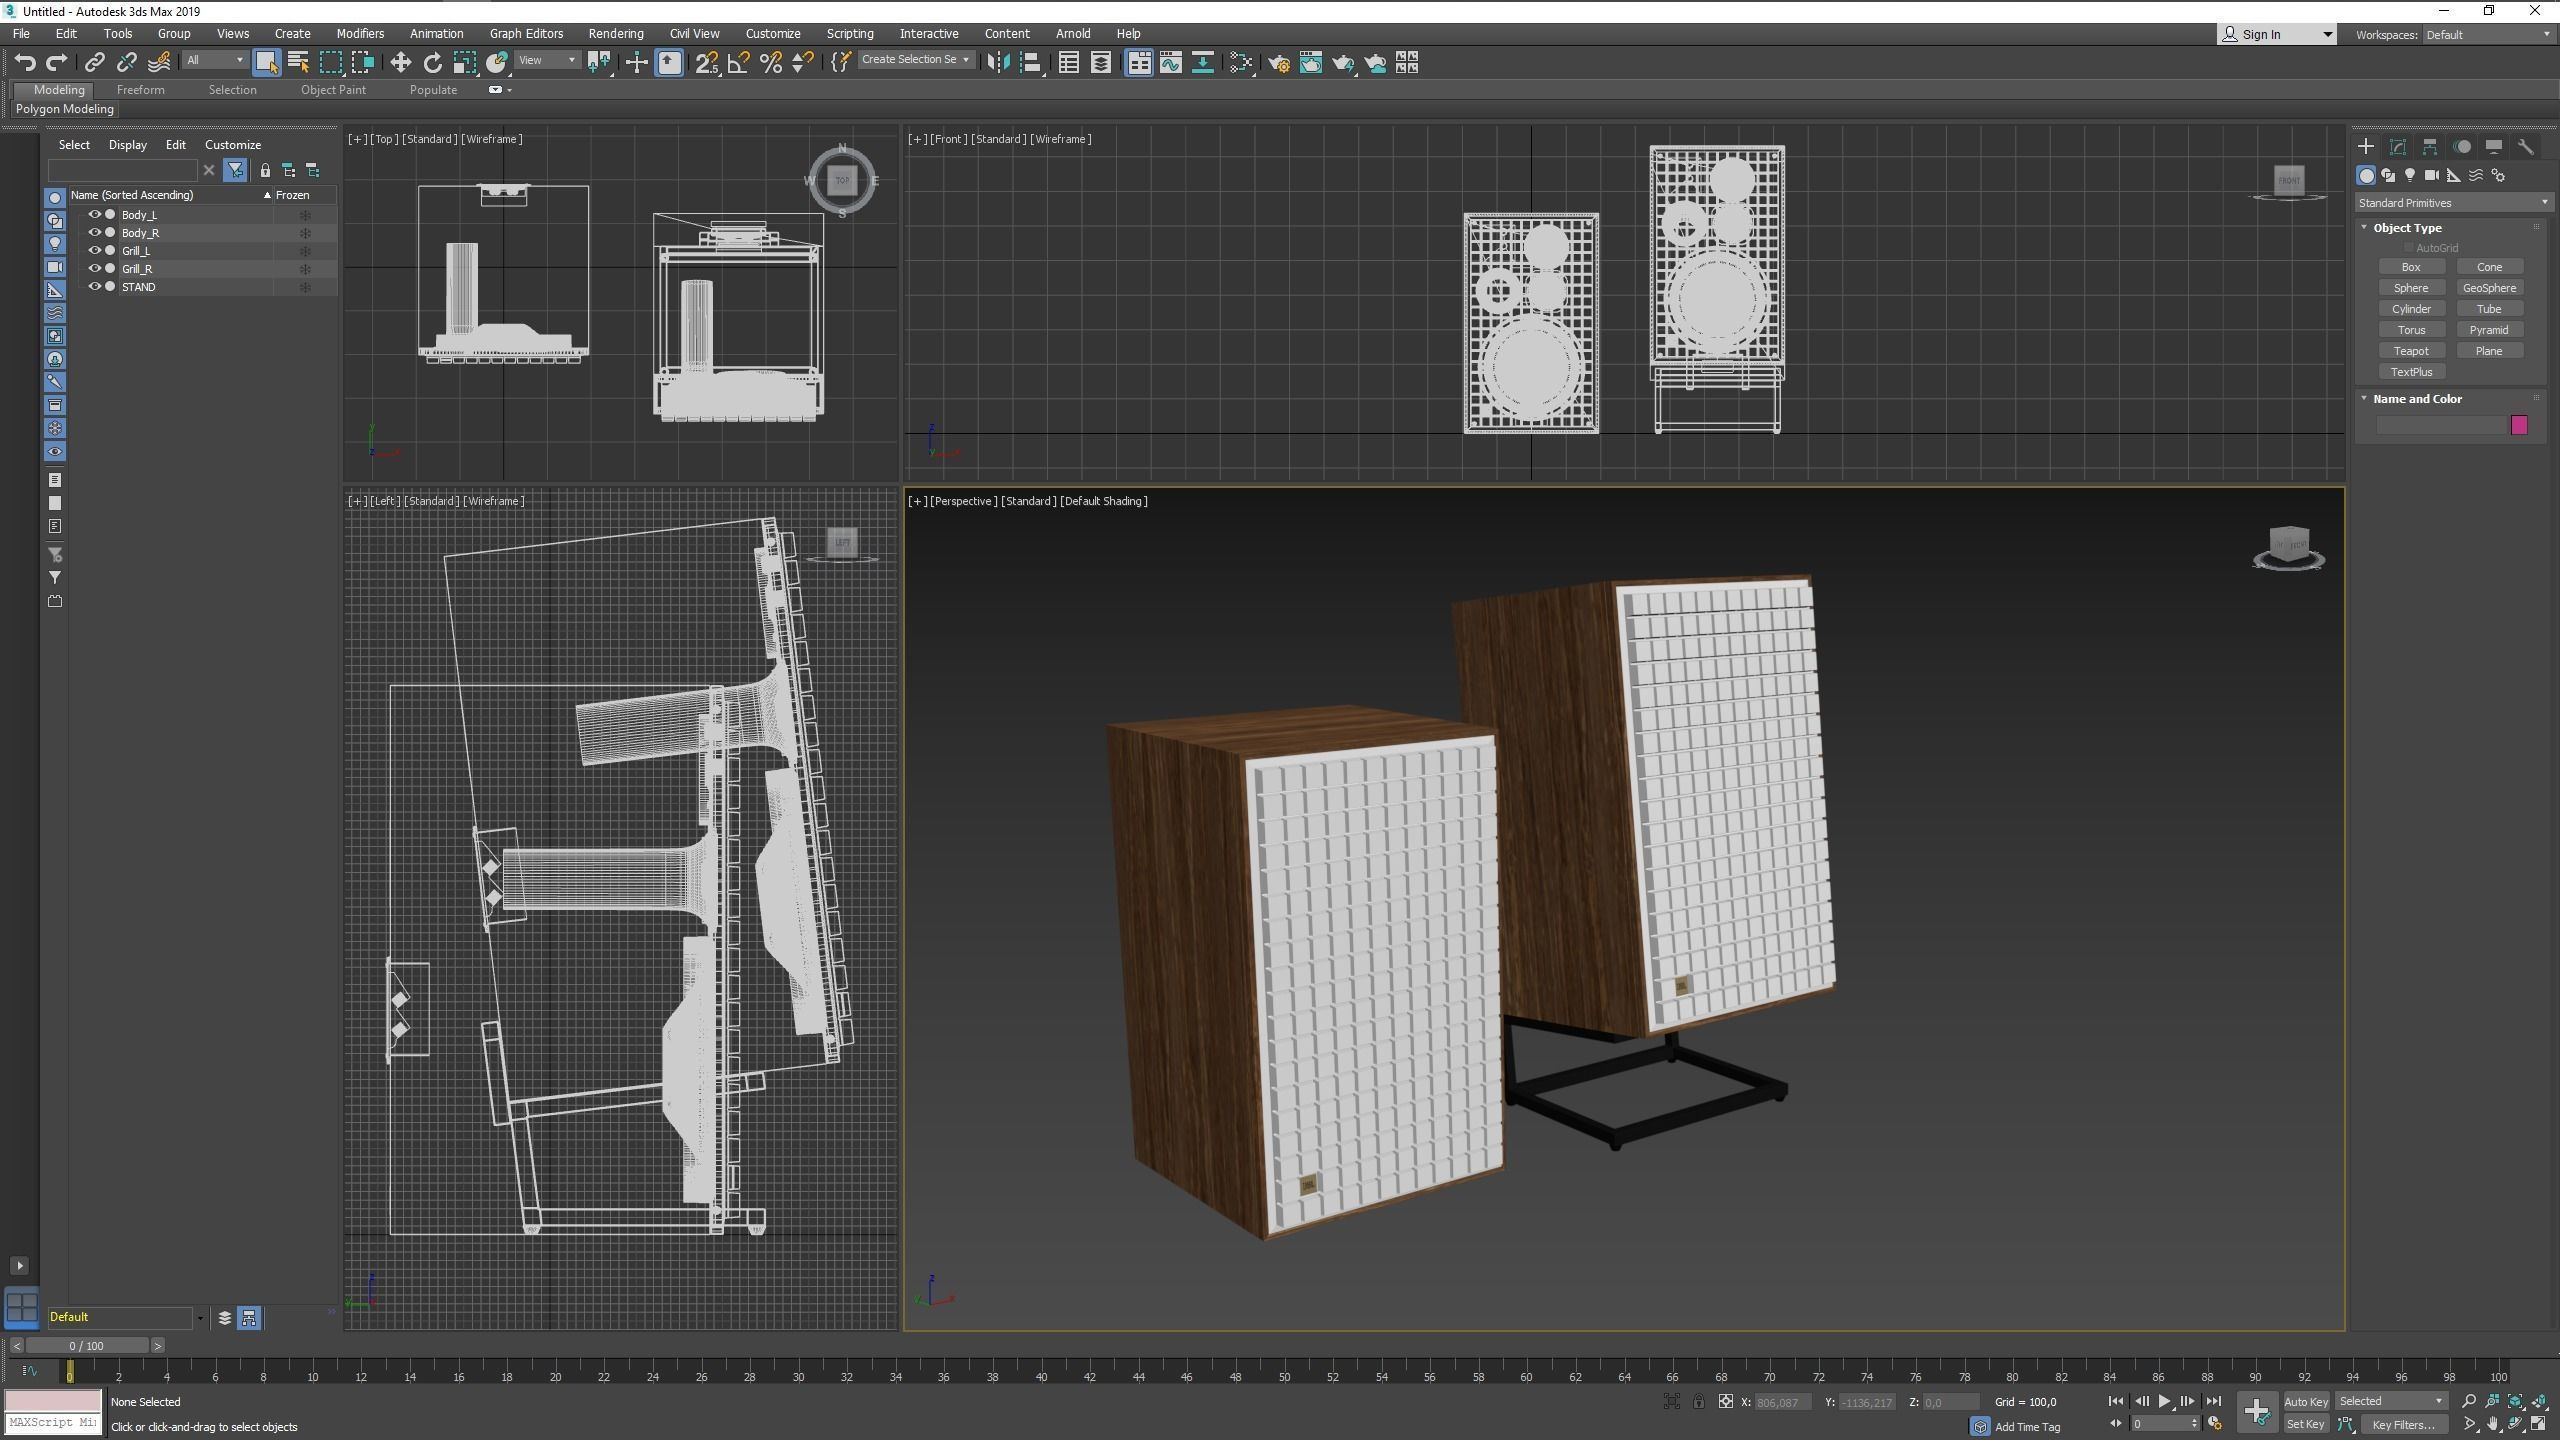
Task: Click the MAXScript Mini listener field
Action: [x=54, y=1422]
